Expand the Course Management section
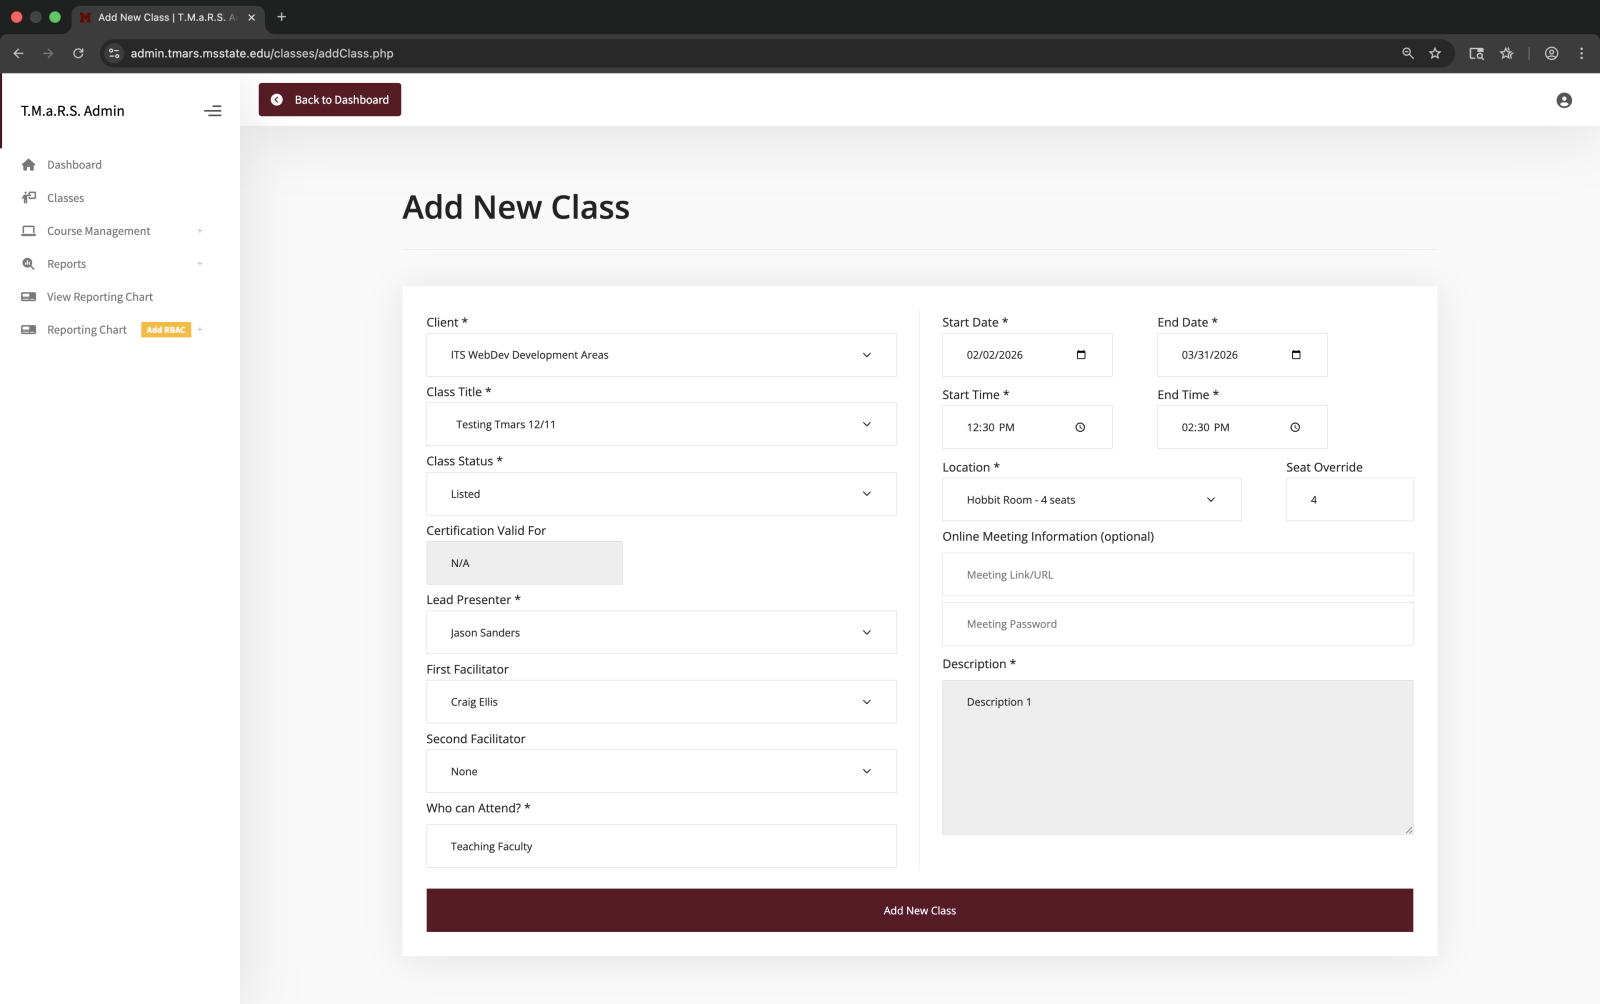The height and width of the screenshot is (1004, 1600). (x=199, y=231)
